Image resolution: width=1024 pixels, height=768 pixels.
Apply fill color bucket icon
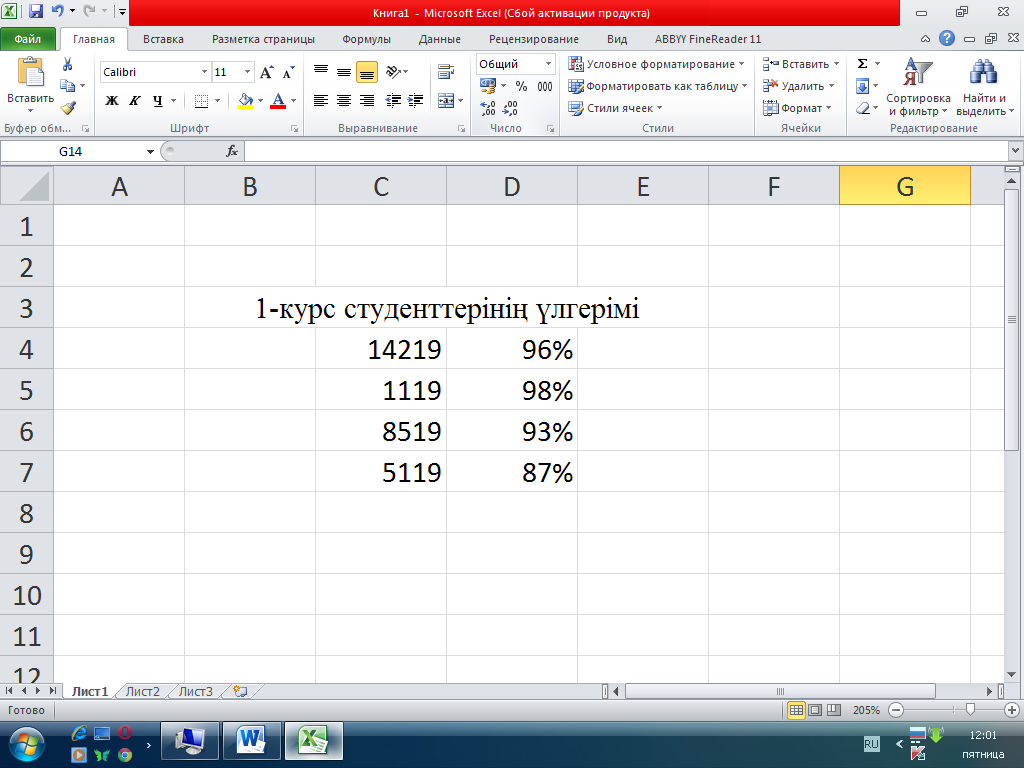point(246,101)
